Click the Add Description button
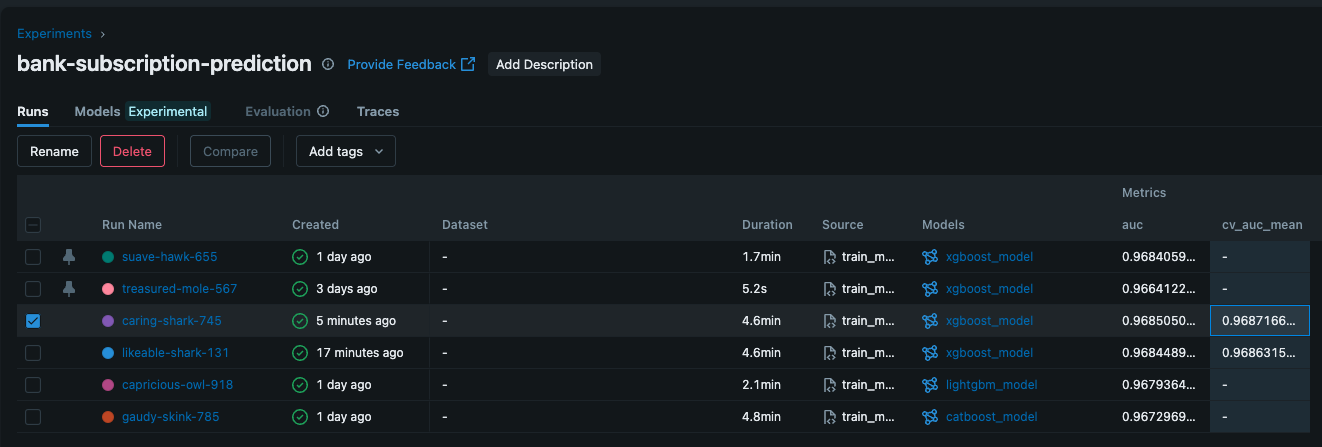Image resolution: width=1322 pixels, height=447 pixels. (x=544, y=64)
